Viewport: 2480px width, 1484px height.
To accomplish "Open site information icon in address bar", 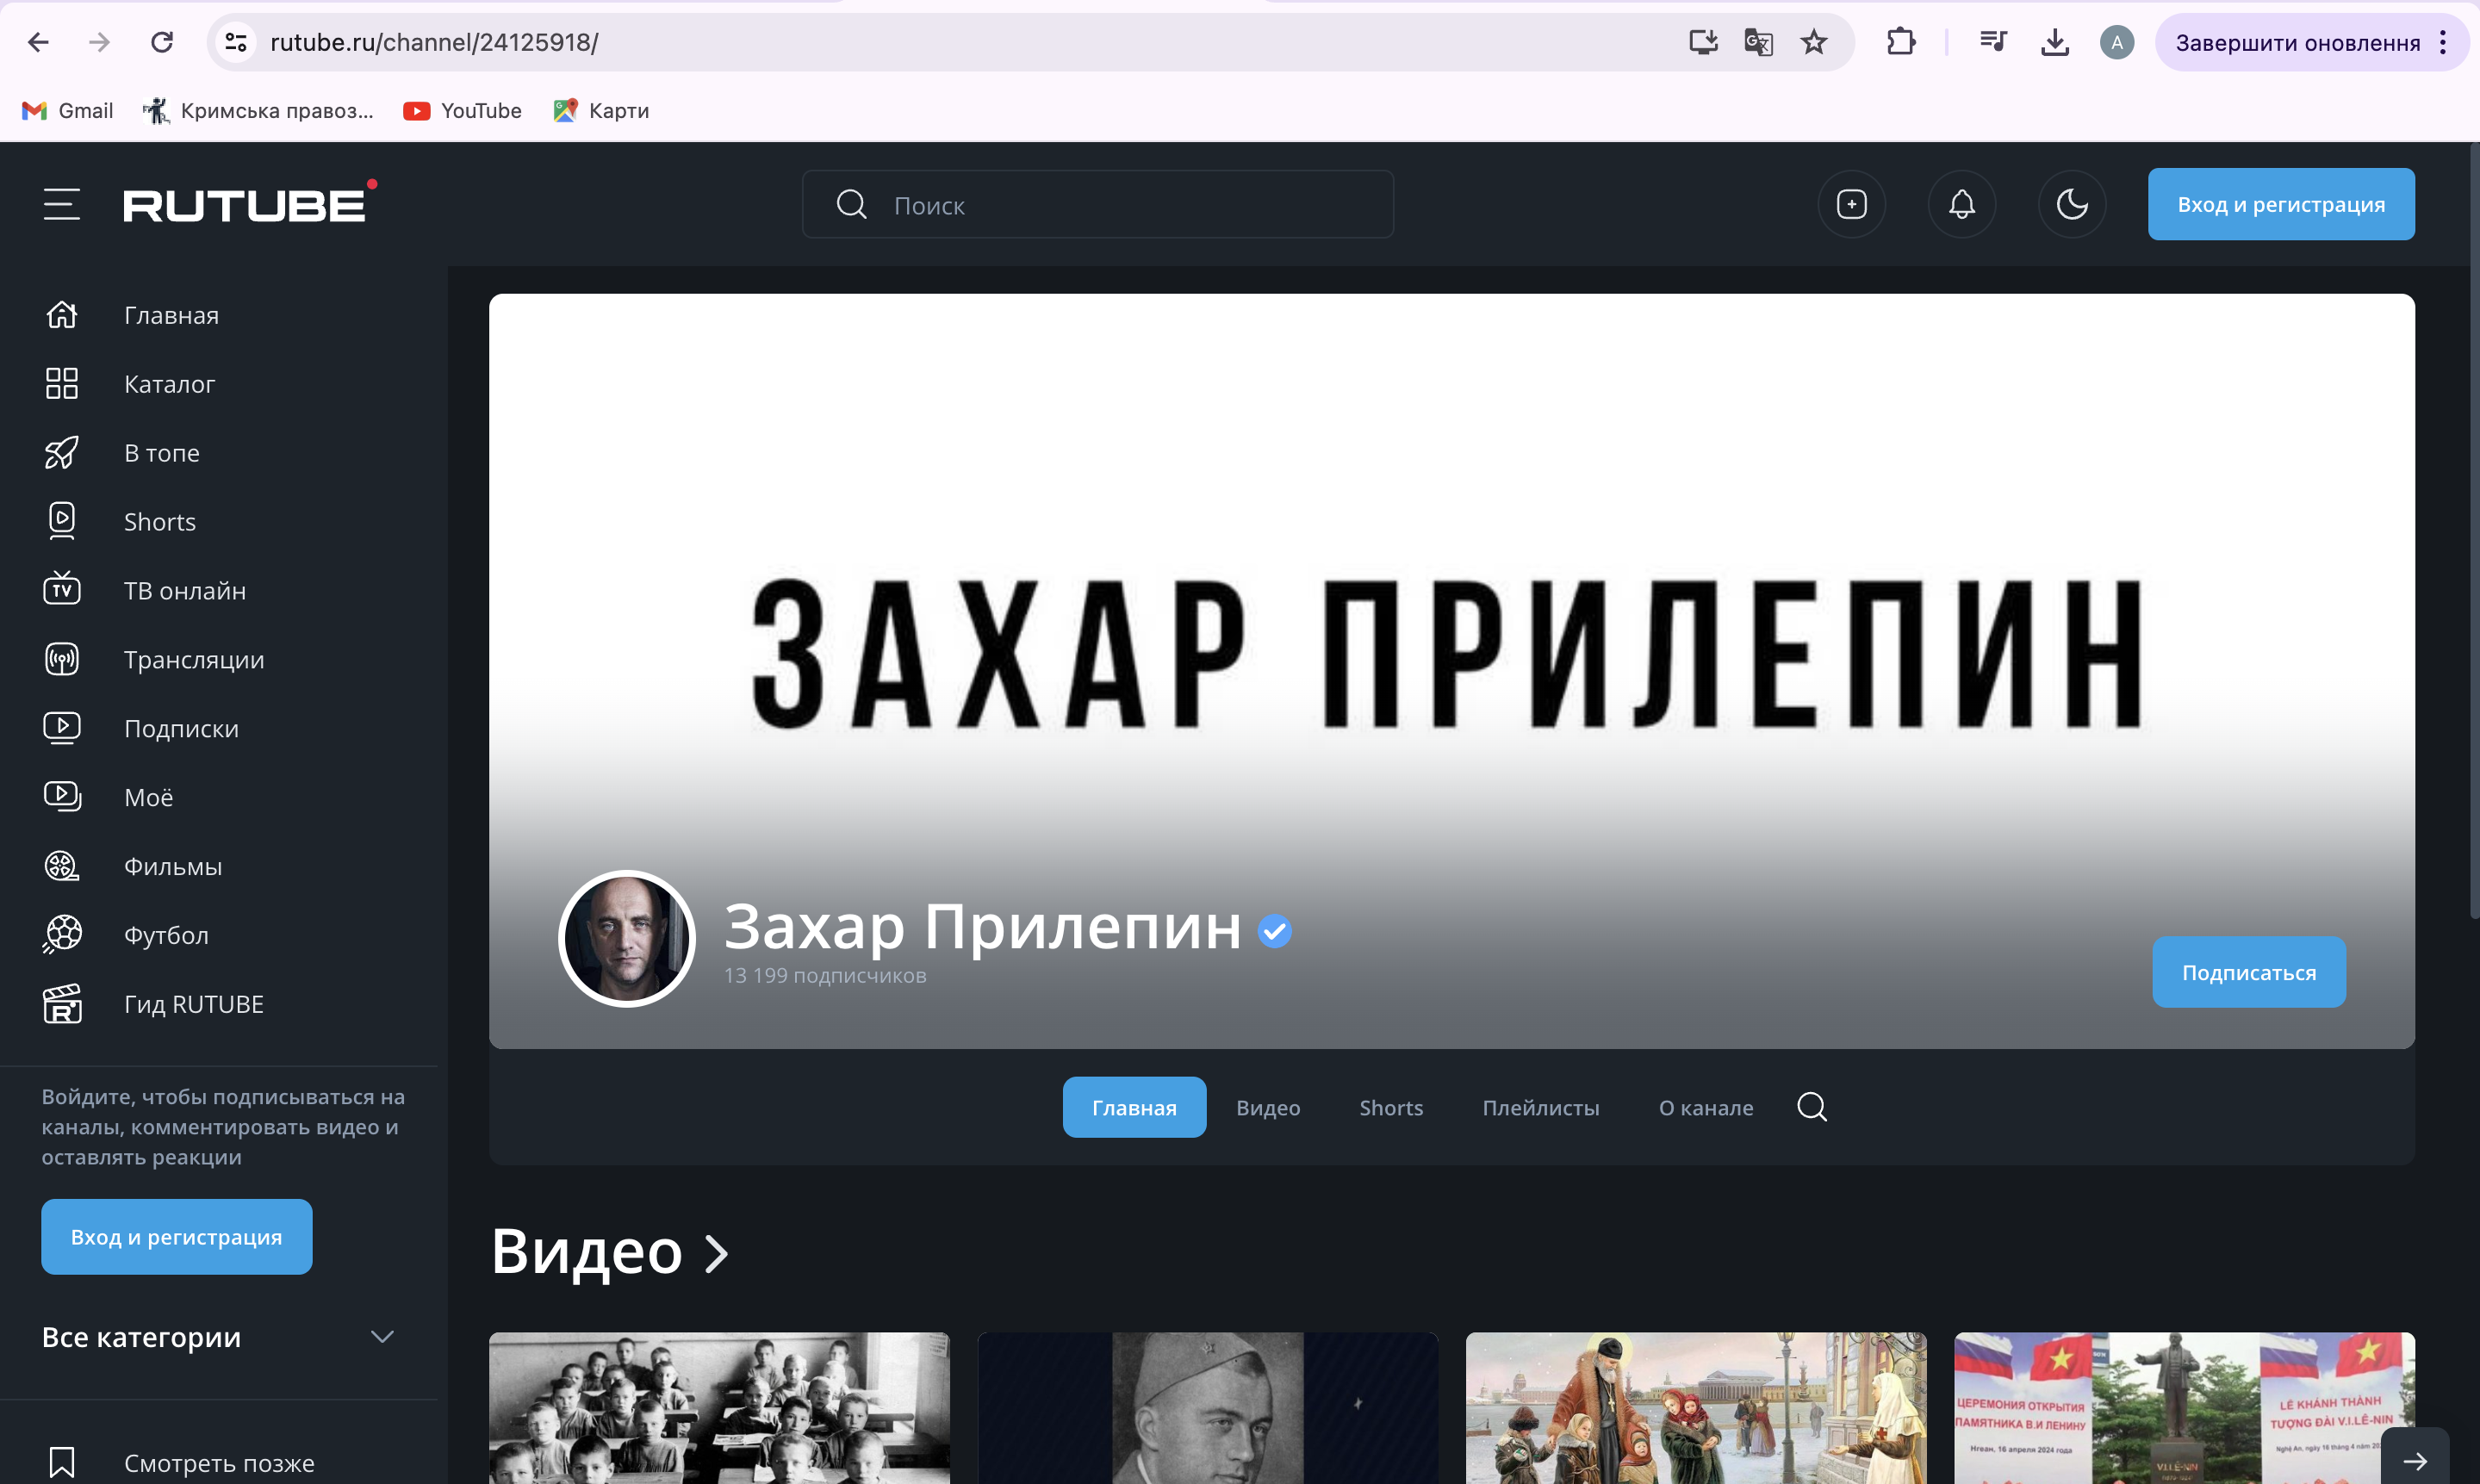I will point(236,42).
